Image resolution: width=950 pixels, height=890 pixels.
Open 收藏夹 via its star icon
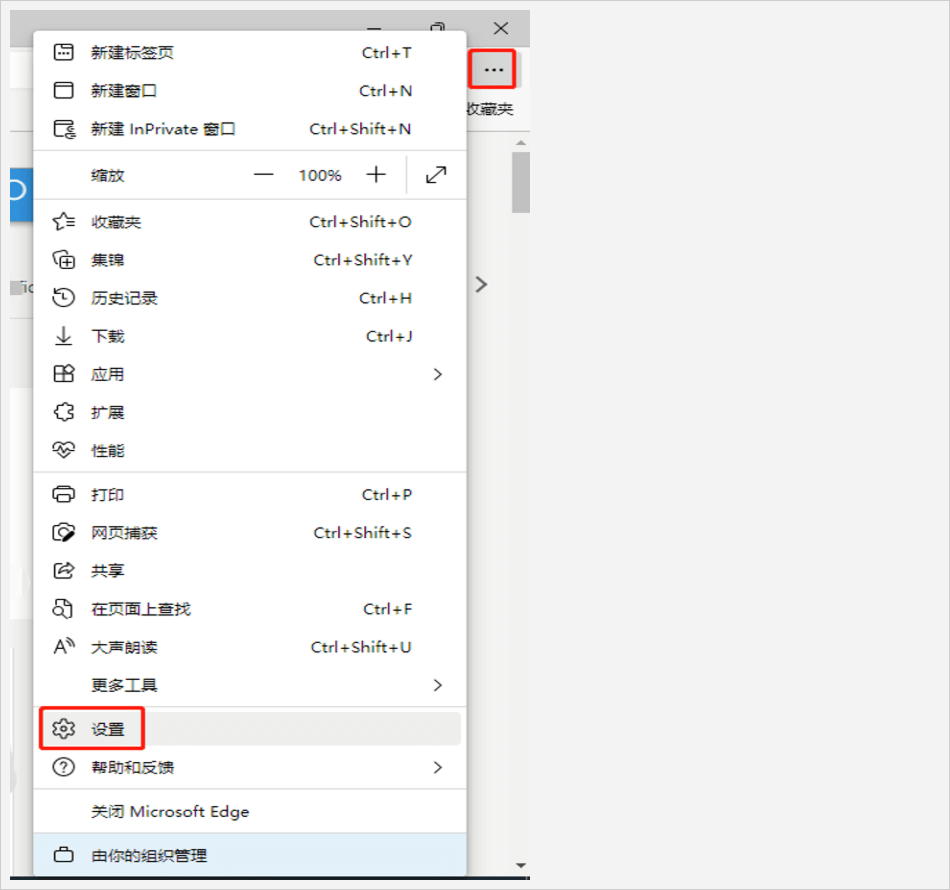point(64,222)
